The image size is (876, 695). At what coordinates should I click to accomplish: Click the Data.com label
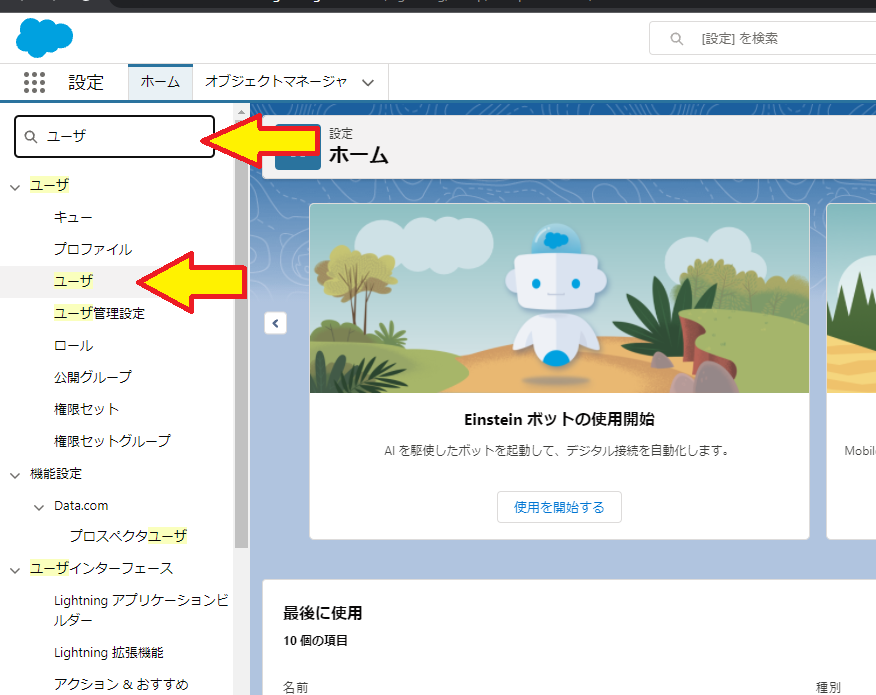[81, 506]
